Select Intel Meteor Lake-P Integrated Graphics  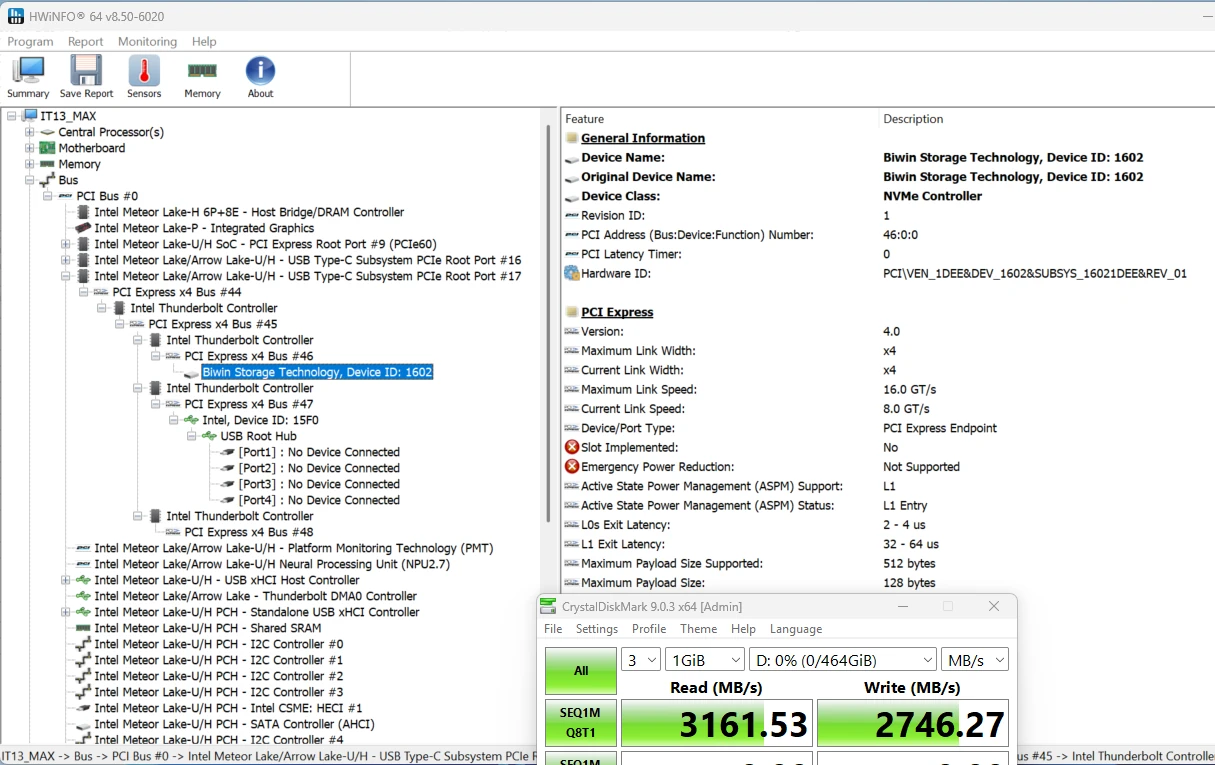click(204, 228)
